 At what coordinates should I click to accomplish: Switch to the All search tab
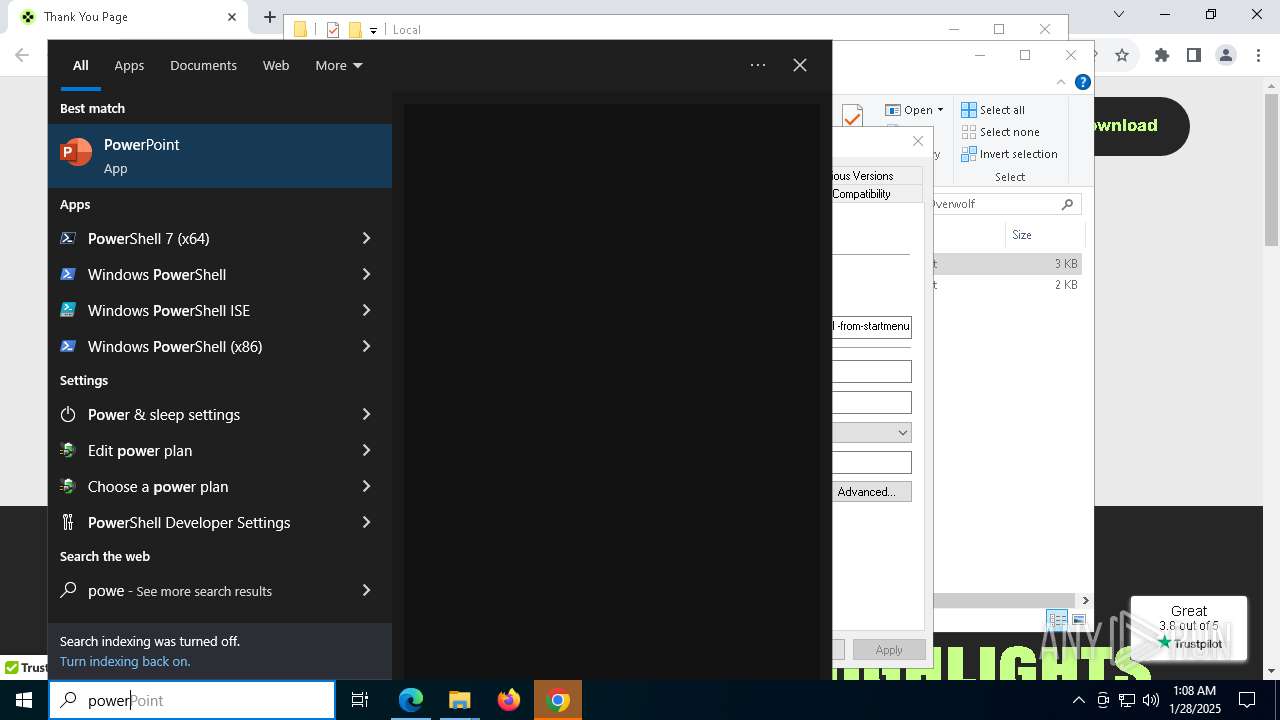tap(80, 65)
